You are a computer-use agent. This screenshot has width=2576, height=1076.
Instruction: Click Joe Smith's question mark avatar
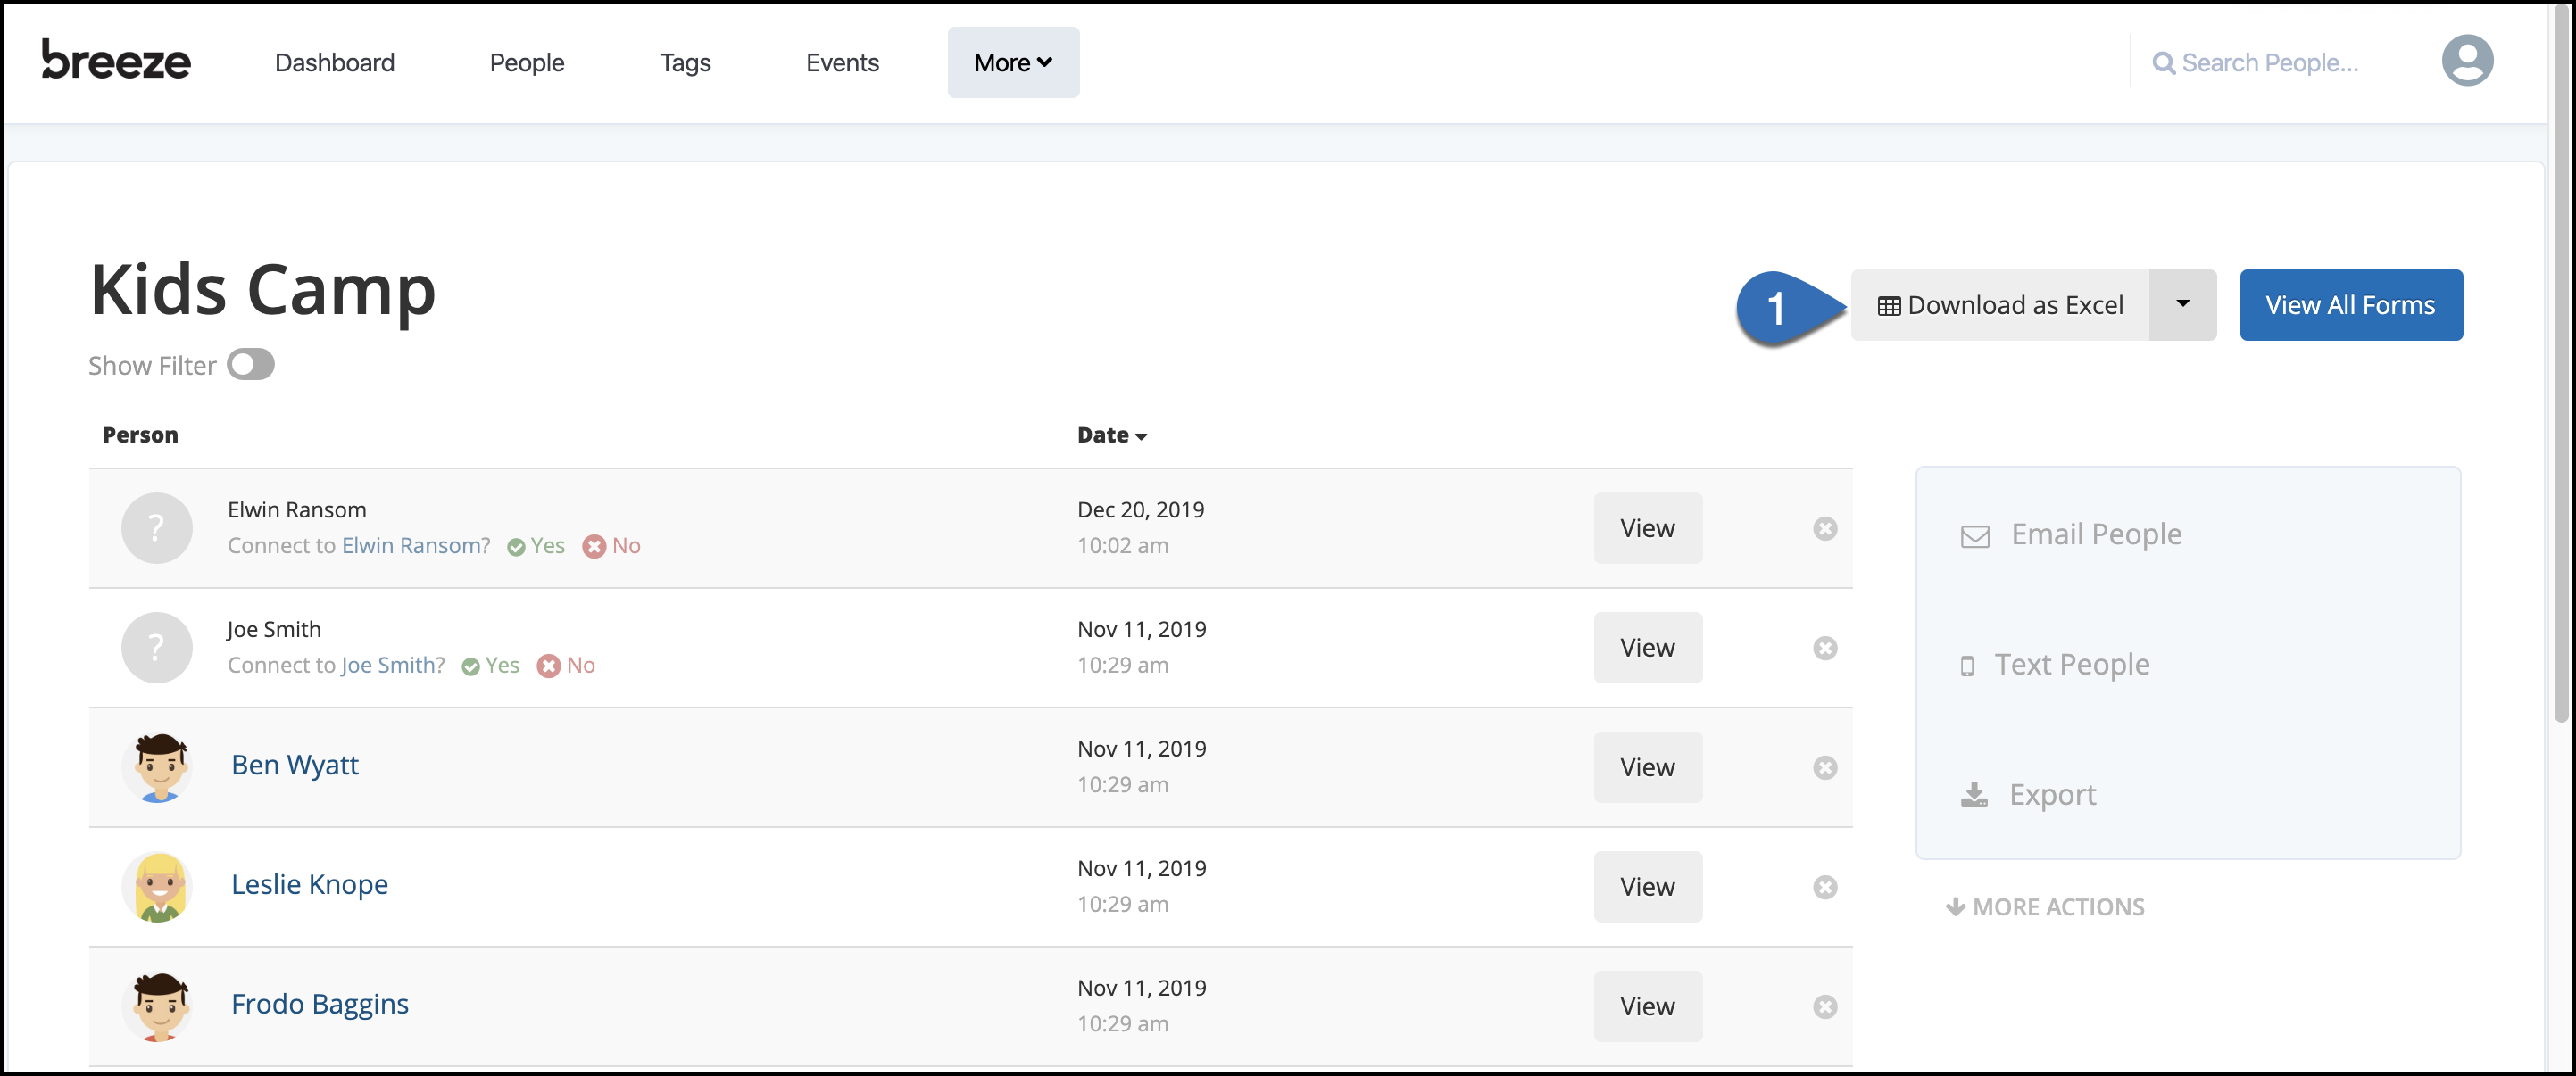point(156,647)
